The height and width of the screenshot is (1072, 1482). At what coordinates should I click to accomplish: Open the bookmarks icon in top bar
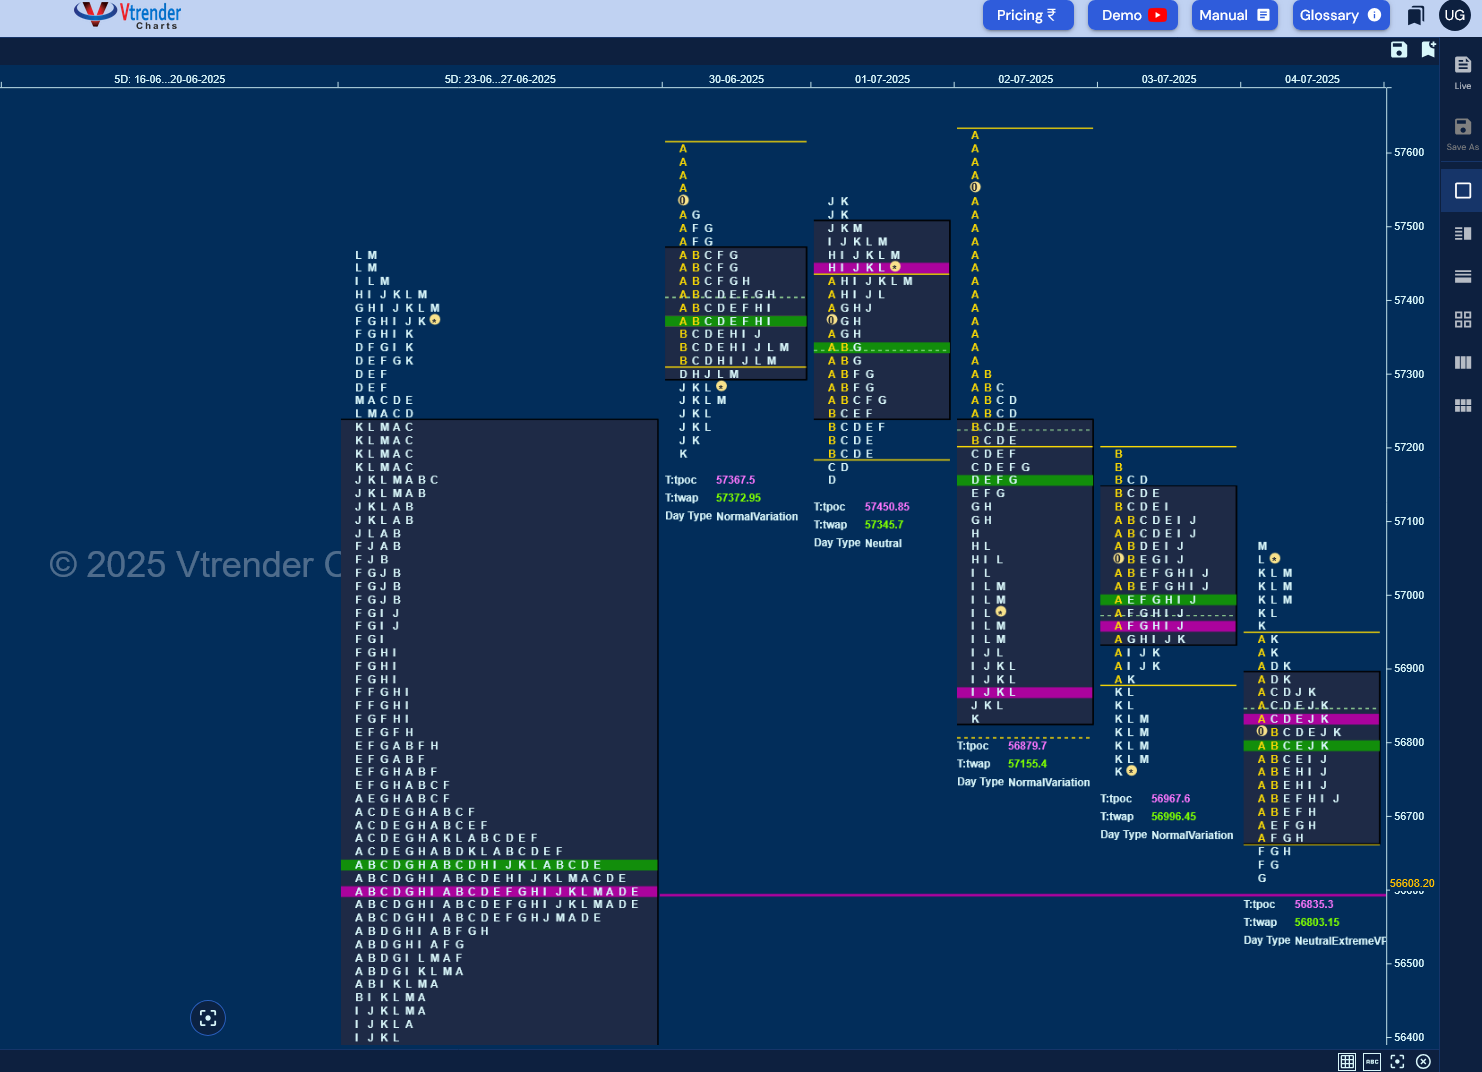(x=1416, y=15)
